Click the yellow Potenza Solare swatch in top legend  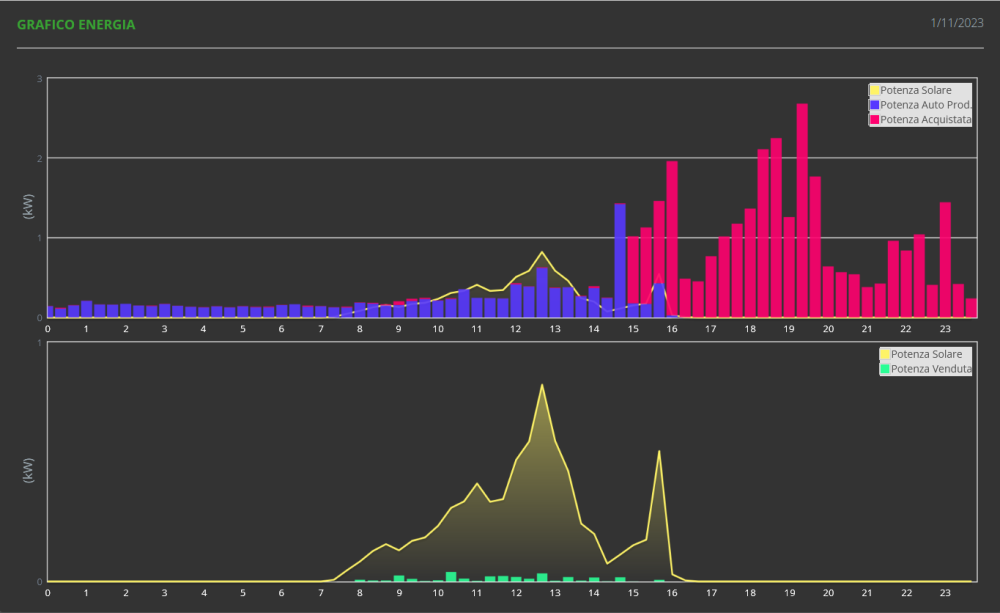click(874, 91)
